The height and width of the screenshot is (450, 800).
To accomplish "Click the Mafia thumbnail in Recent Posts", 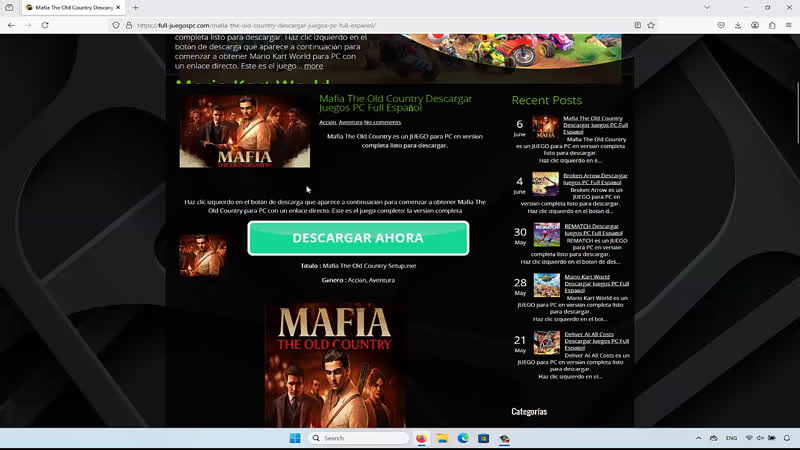I will (545, 127).
